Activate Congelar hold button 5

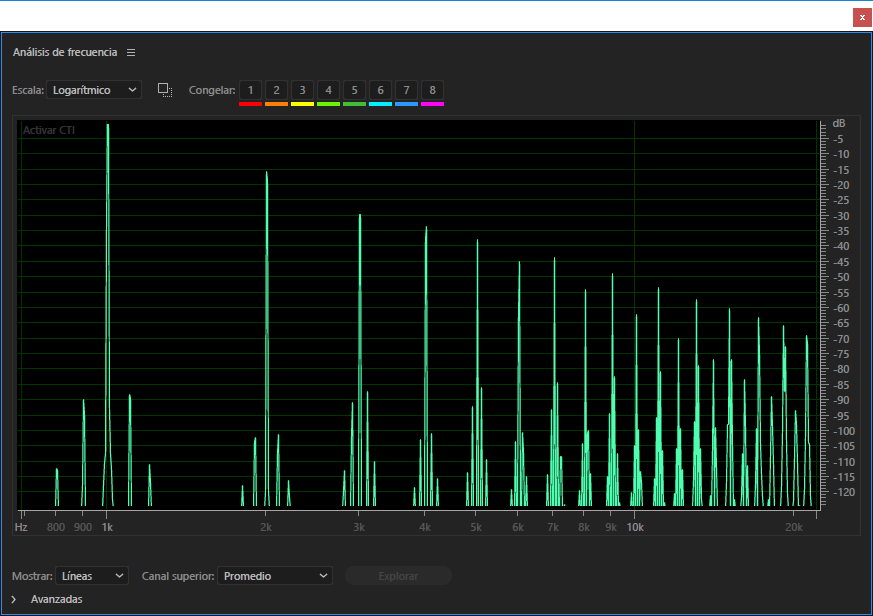(355, 90)
